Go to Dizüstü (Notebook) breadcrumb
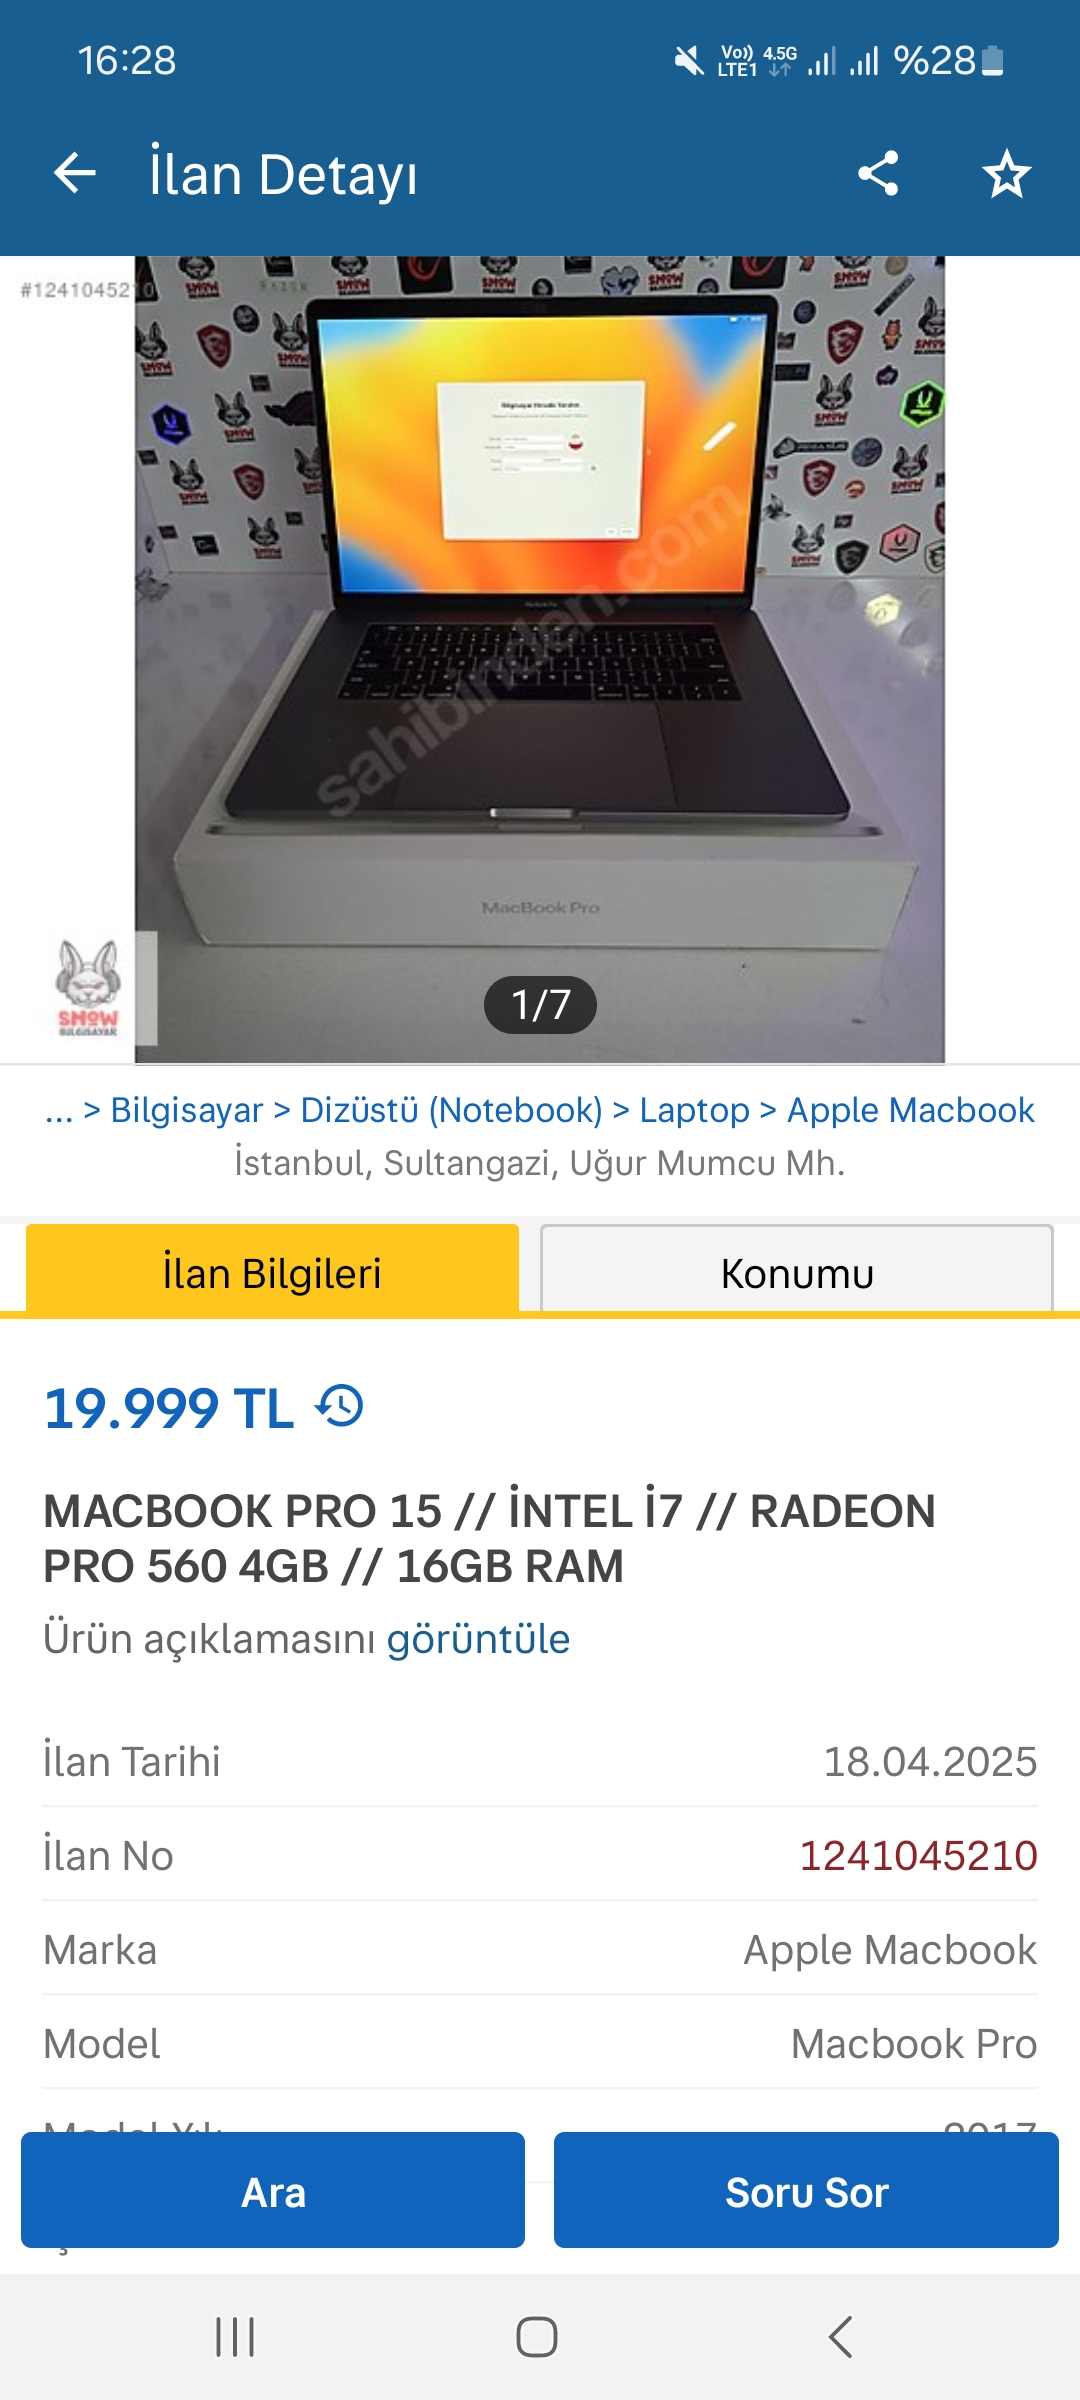 tap(452, 1110)
